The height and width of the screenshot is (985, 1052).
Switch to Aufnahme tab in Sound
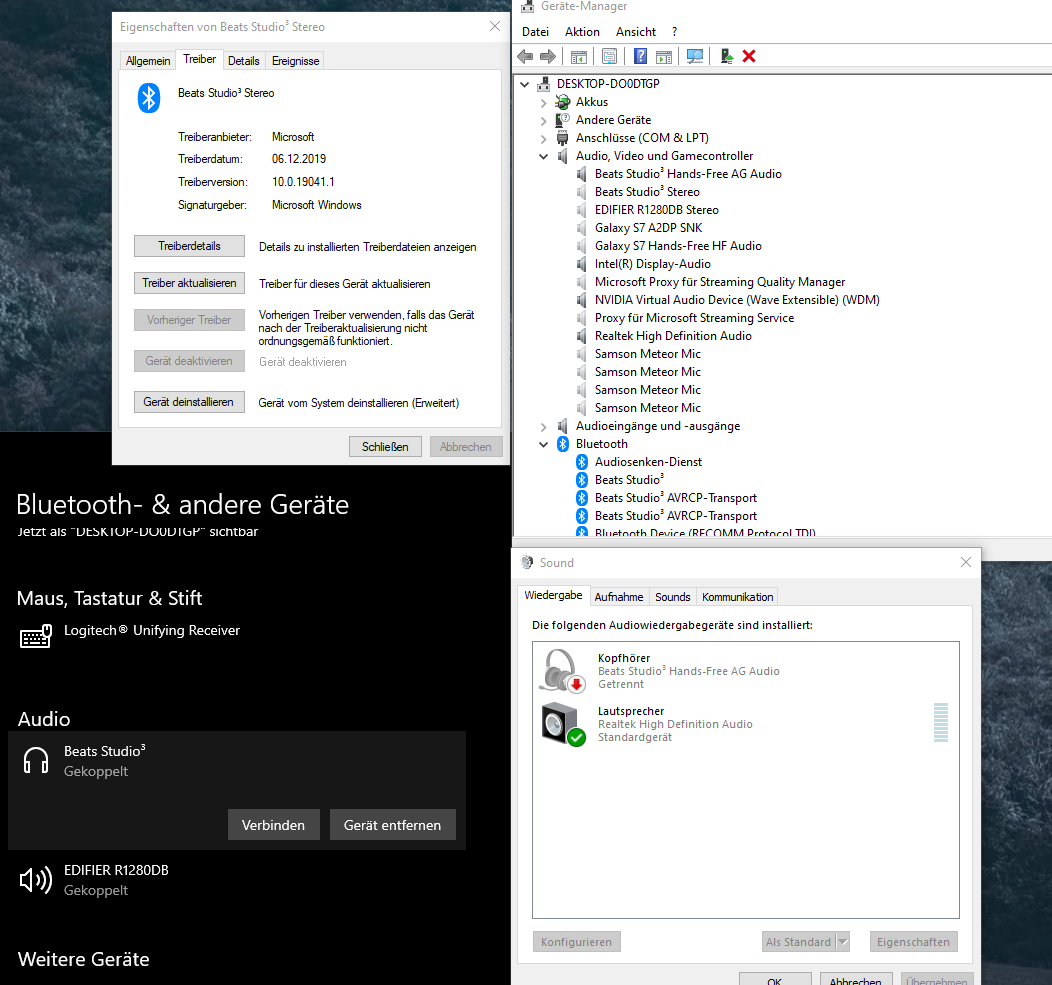pyautogui.click(x=619, y=597)
